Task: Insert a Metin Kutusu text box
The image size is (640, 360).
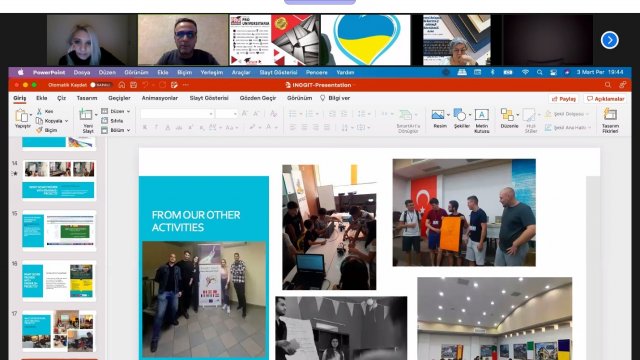Action: (482, 115)
